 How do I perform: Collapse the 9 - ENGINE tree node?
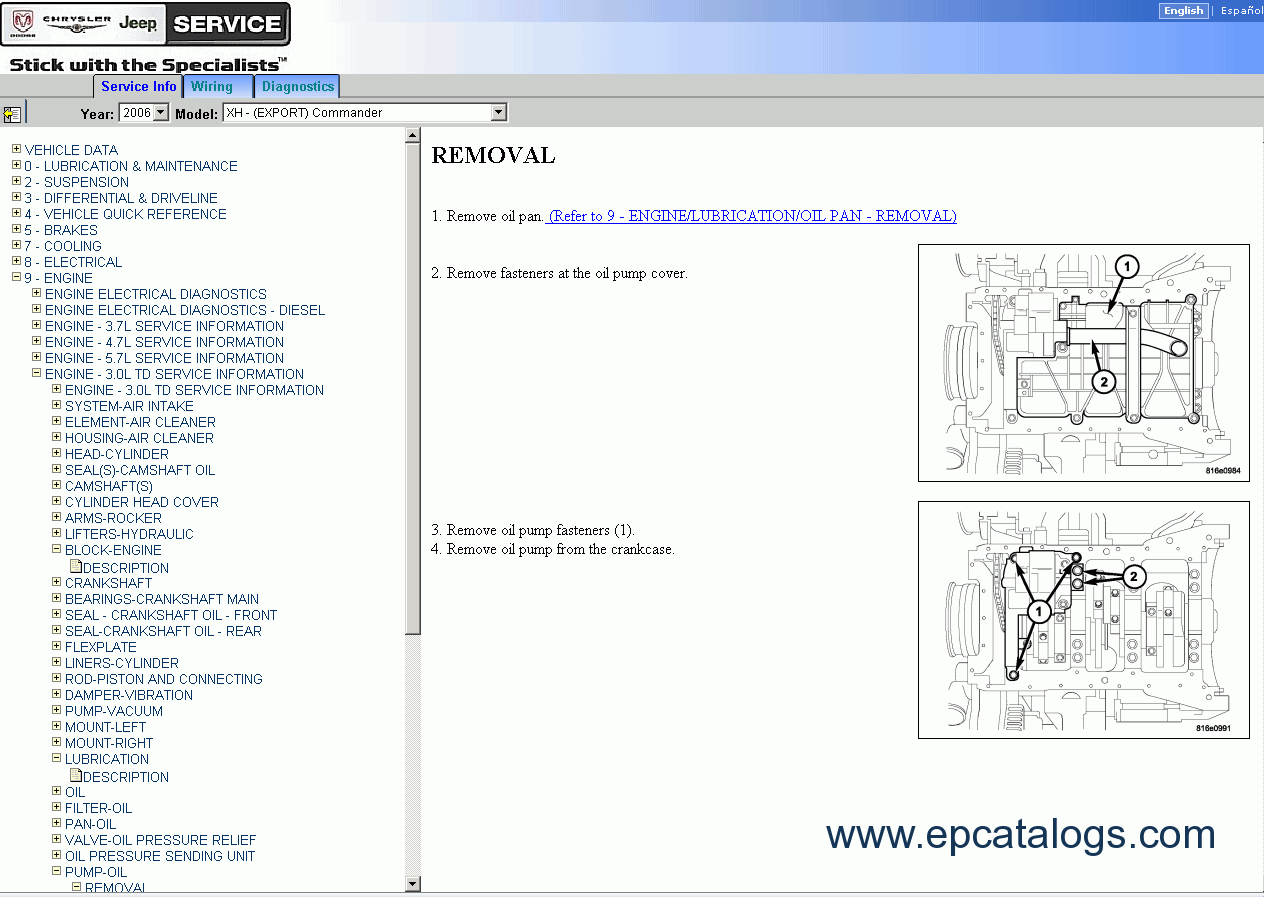click(16, 278)
